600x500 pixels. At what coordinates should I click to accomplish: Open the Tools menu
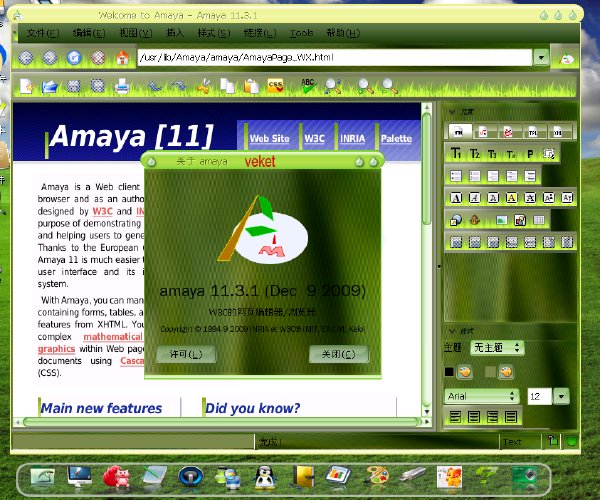[302, 33]
